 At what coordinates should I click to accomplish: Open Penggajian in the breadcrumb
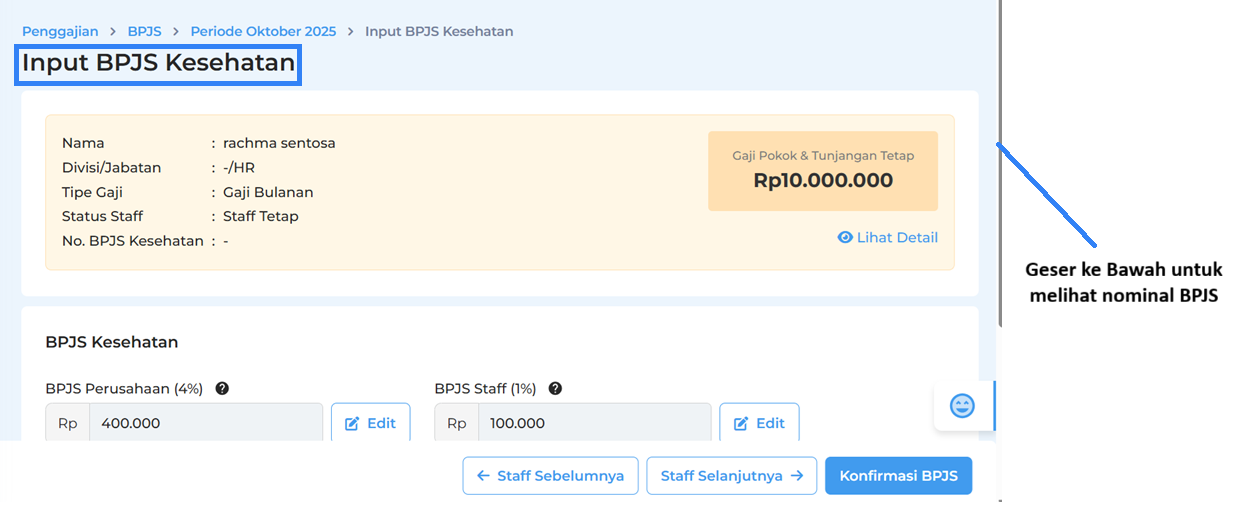coord(60,31)
